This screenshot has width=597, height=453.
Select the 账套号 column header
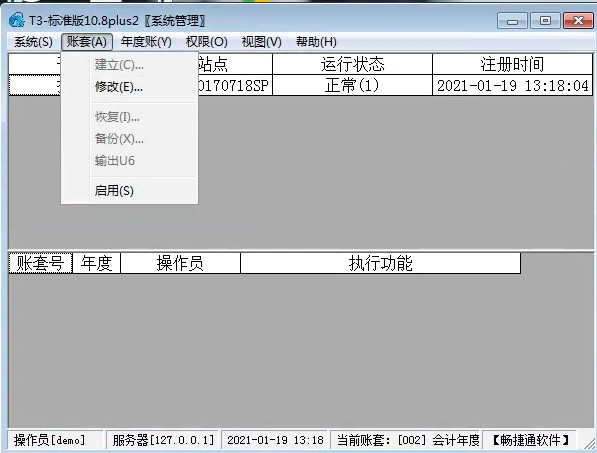(x=40, y=263)
